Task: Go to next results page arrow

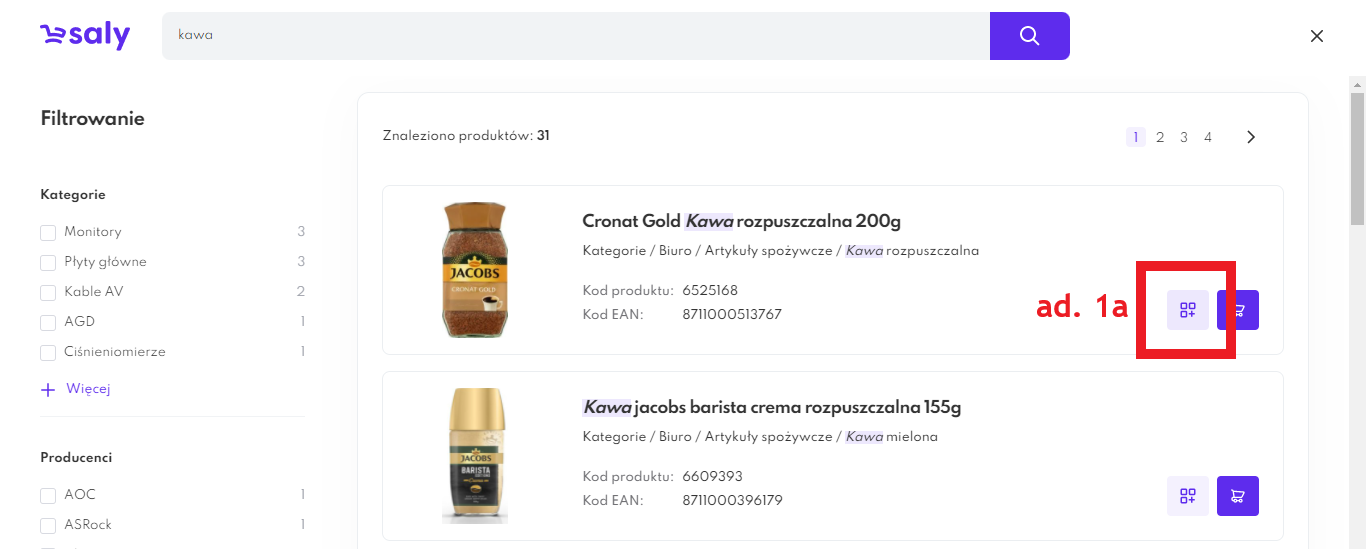Action: pyautogui.click(x=1251, y=137)
